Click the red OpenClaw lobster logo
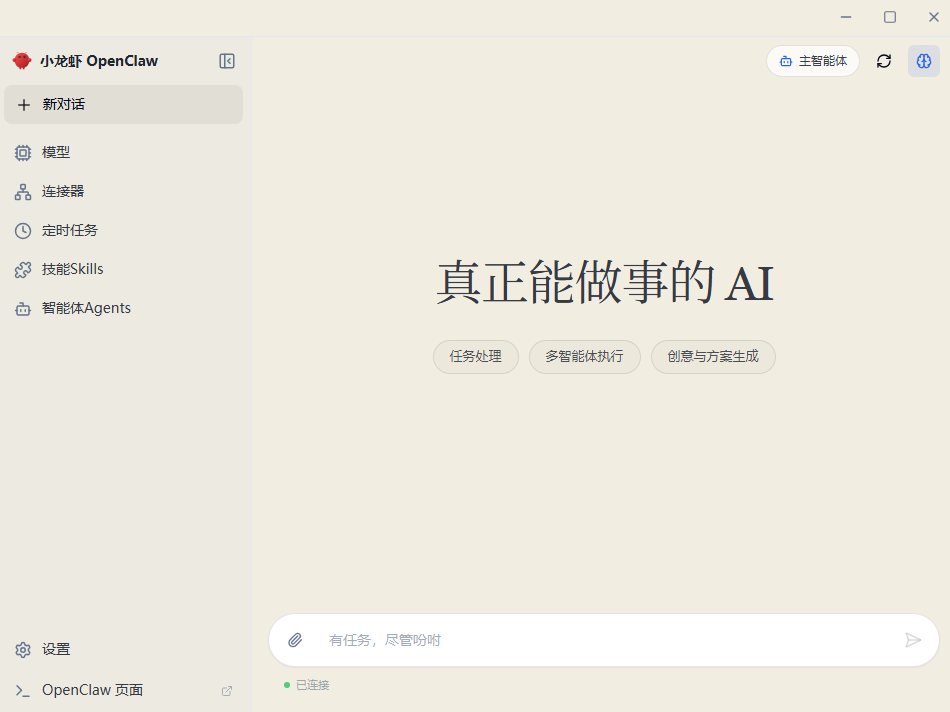 [x=22, y=61]
